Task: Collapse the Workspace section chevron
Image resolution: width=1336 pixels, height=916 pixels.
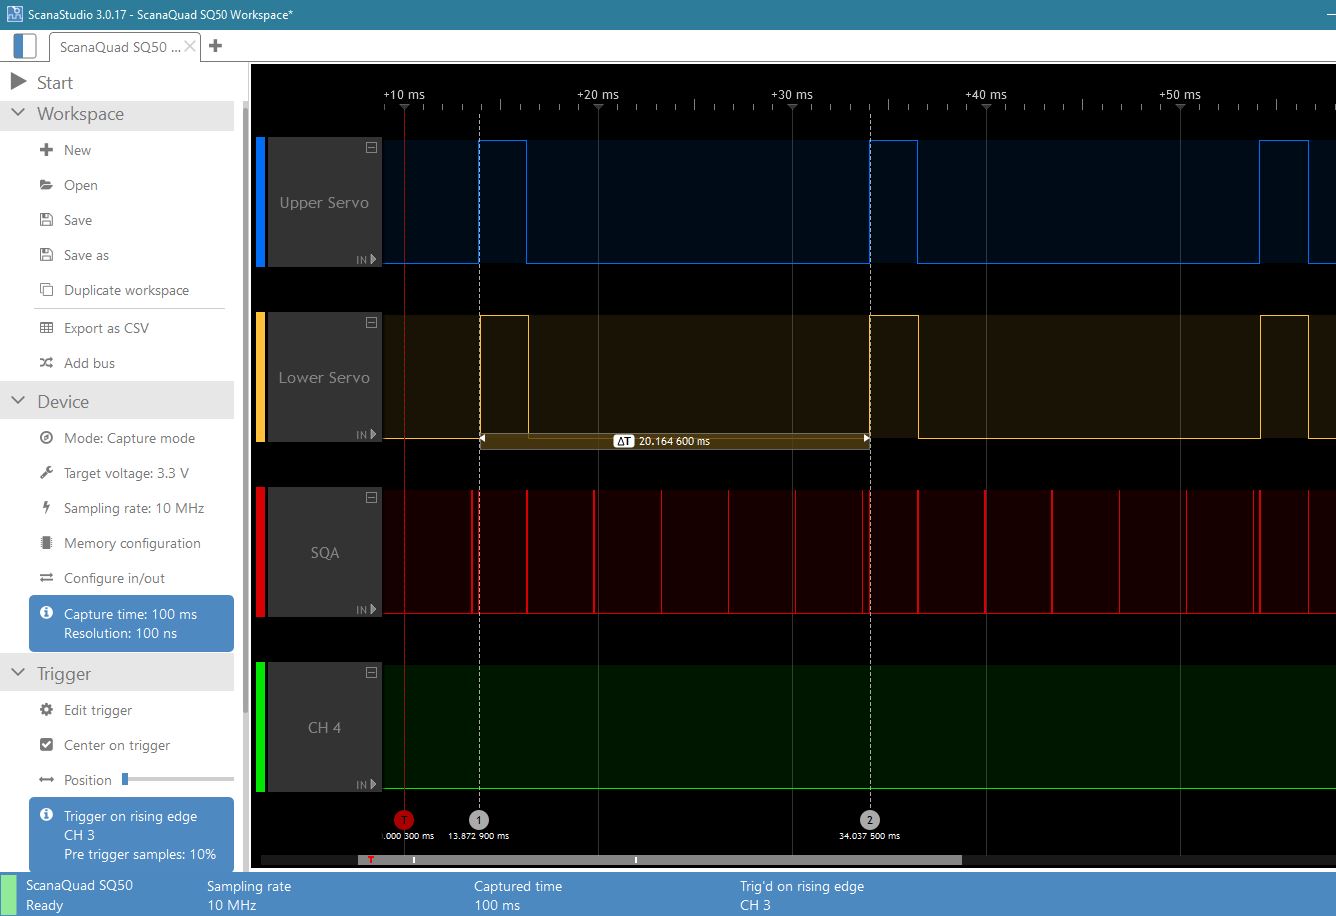Action: pyautogui.click(x=17, y=113)
